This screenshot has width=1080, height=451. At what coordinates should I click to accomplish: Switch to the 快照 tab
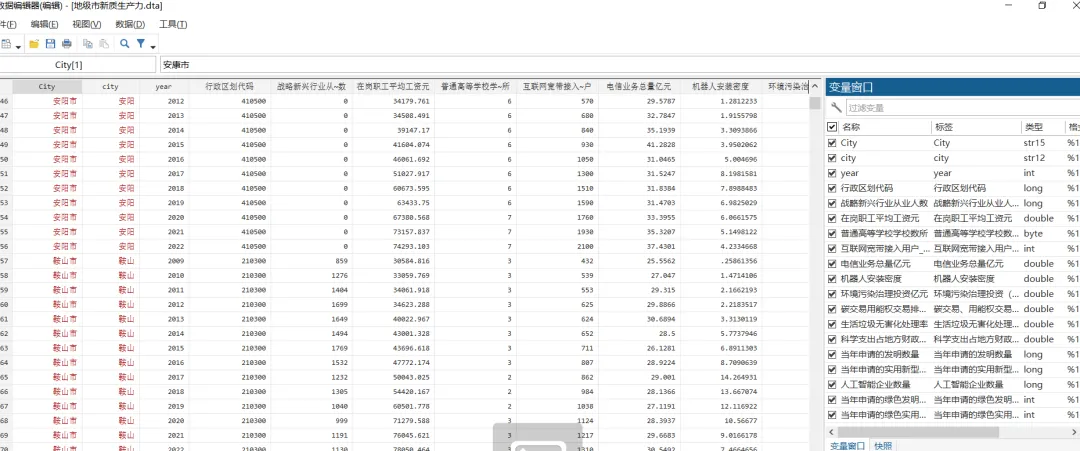tap(883, 445)
